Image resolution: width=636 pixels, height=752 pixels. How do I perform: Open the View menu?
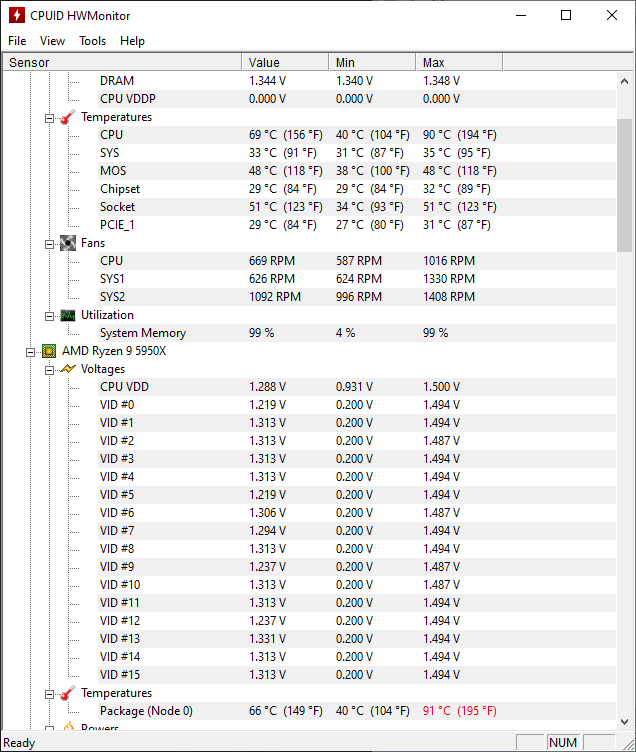tap(52, 41)
